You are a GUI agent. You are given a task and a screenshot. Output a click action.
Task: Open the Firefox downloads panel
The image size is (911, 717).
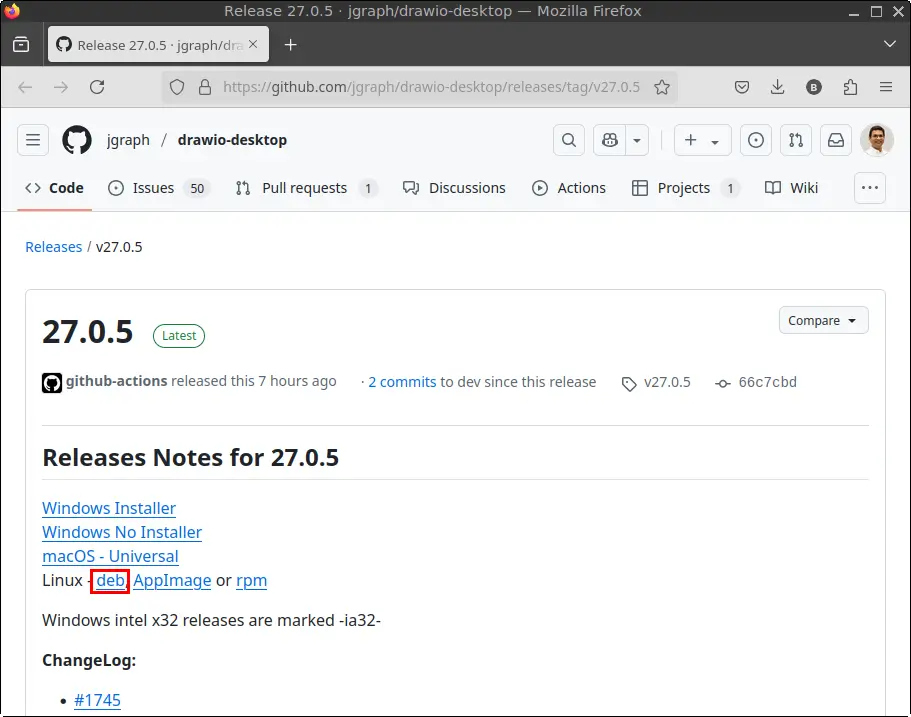777,87
